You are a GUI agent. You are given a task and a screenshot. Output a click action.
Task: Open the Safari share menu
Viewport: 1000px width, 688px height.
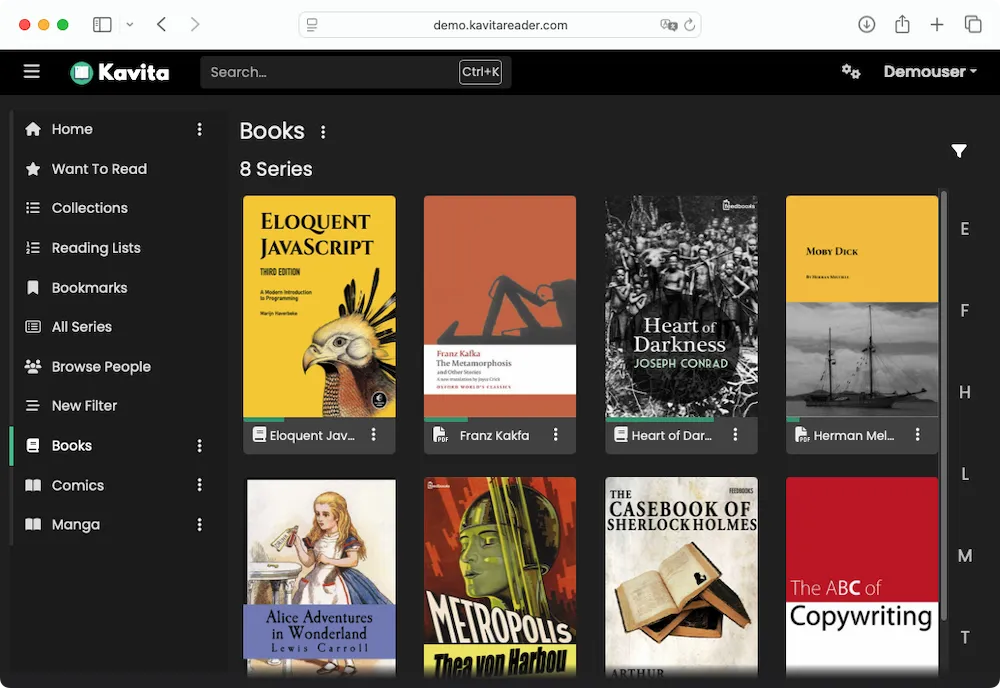(902, 25)
